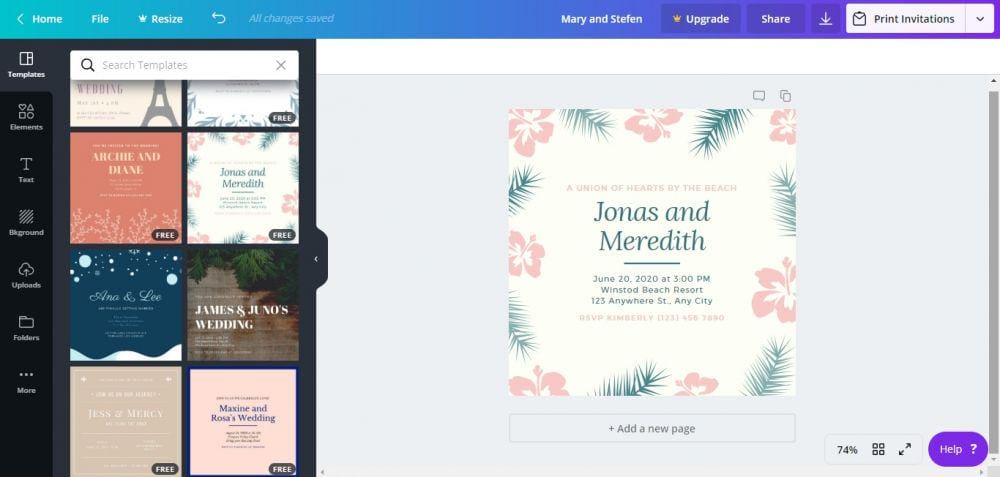Open the Folders sidebar tab

[x=26, y=328]
